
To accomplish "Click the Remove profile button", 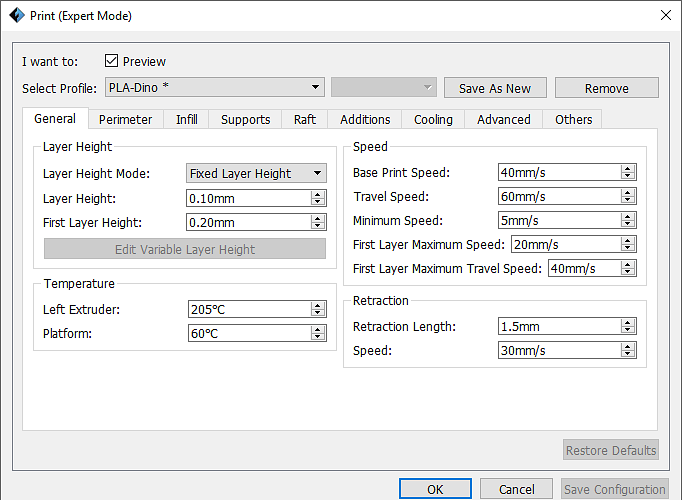I will 607,88.
